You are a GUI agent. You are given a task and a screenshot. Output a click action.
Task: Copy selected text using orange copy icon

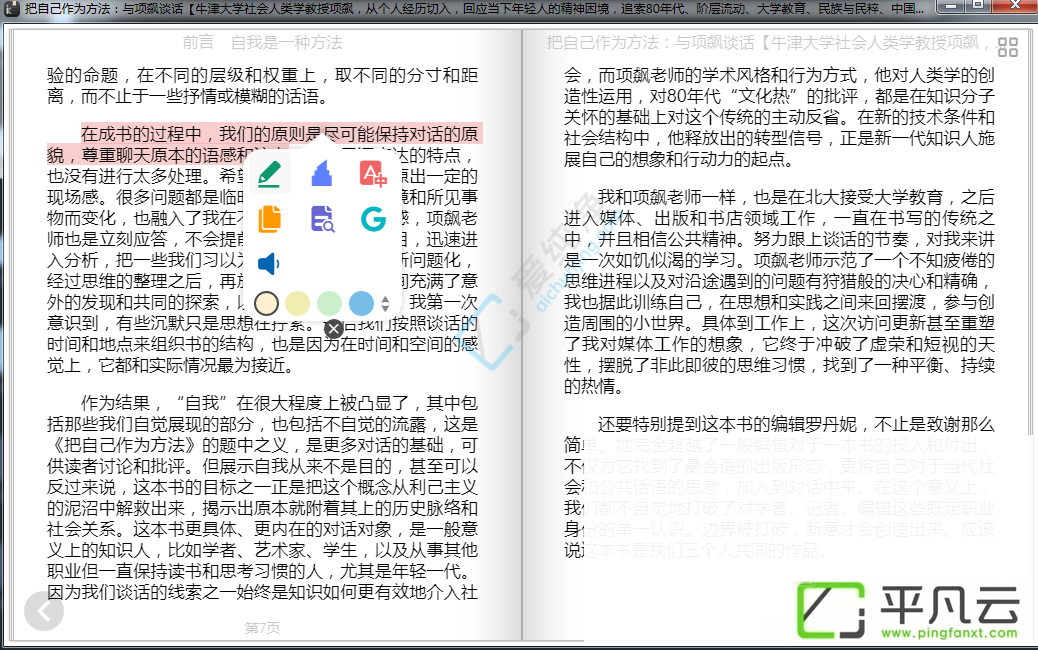tap(269, 219)
